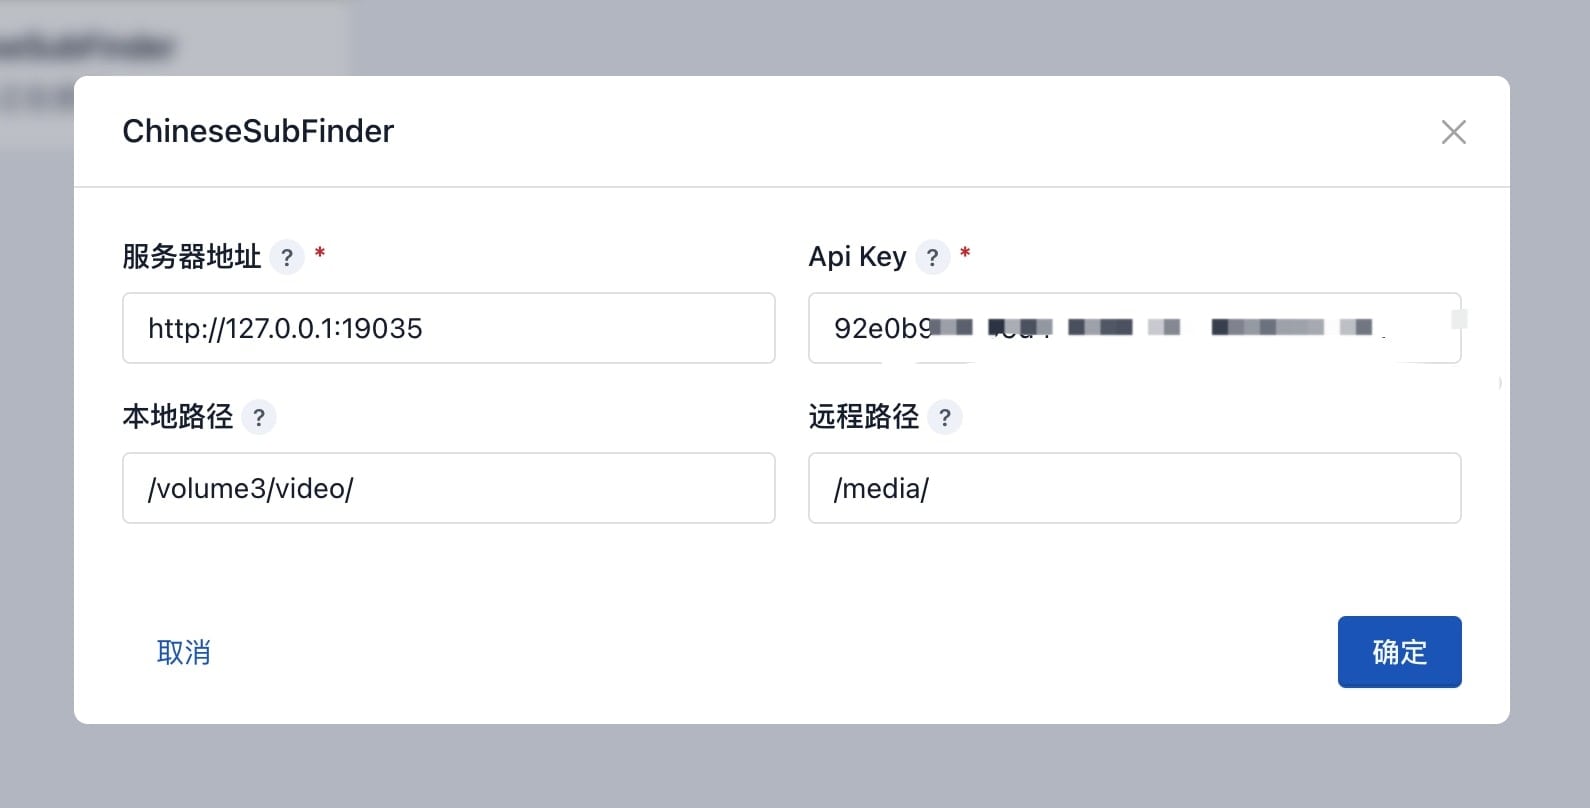The image size is (1590, 808).
Task: Focus the server address field http://127.0.0.1:19035
Action: (449, 328)
